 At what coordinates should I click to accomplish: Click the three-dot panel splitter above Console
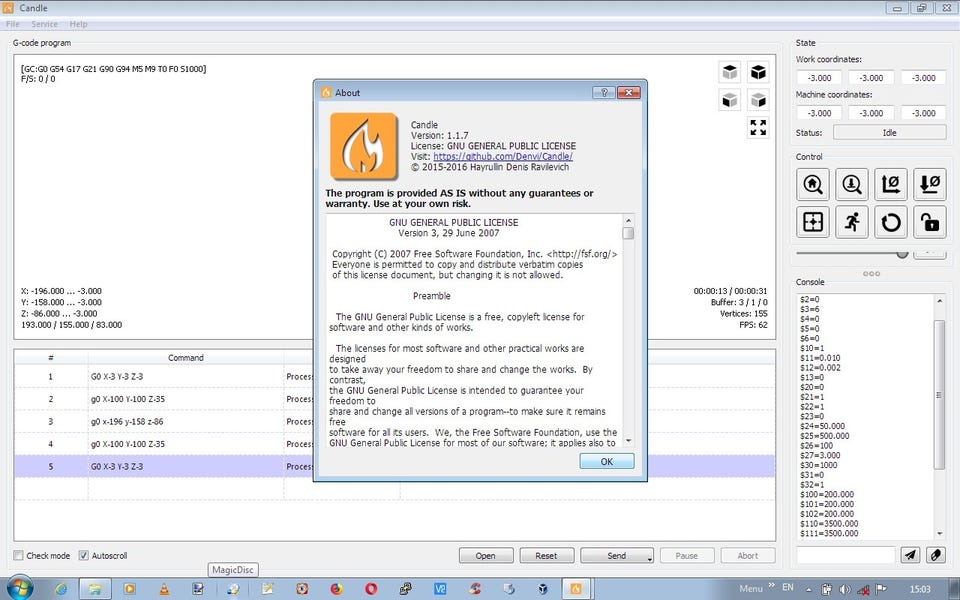click(x=871, y=274)
